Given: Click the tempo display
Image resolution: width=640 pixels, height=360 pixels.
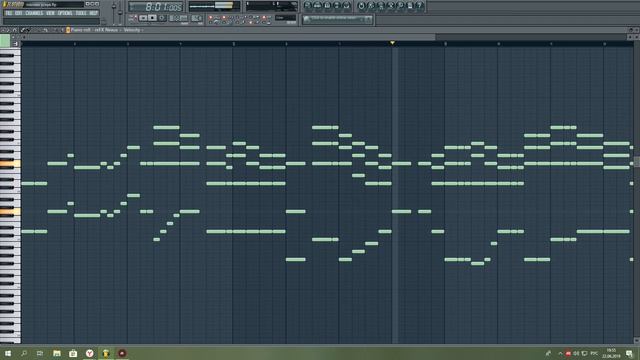Looking at the screenshot, I should (x=178, y=18).
